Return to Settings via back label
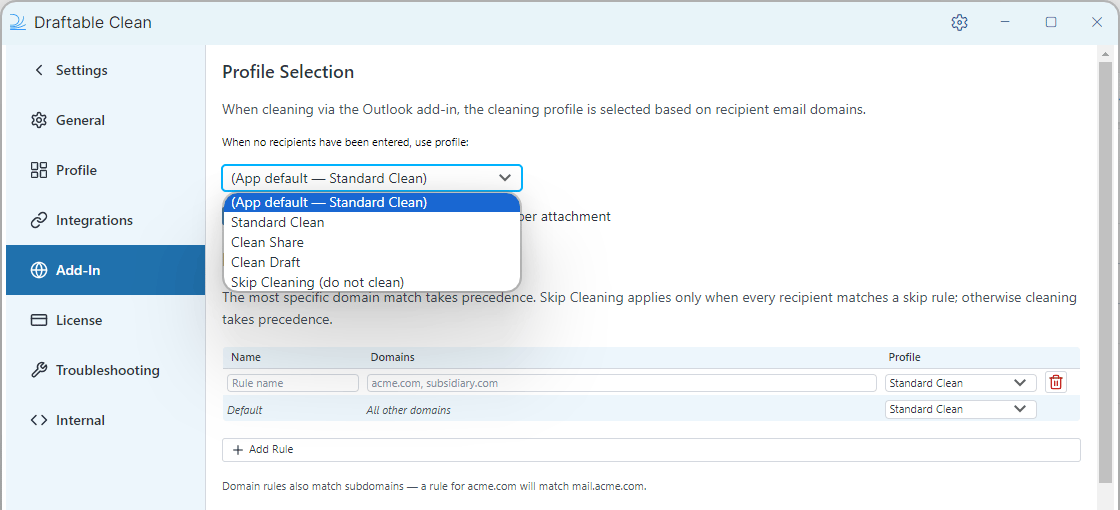This screenshot has width=1120, height=510. tap(81, 70)
